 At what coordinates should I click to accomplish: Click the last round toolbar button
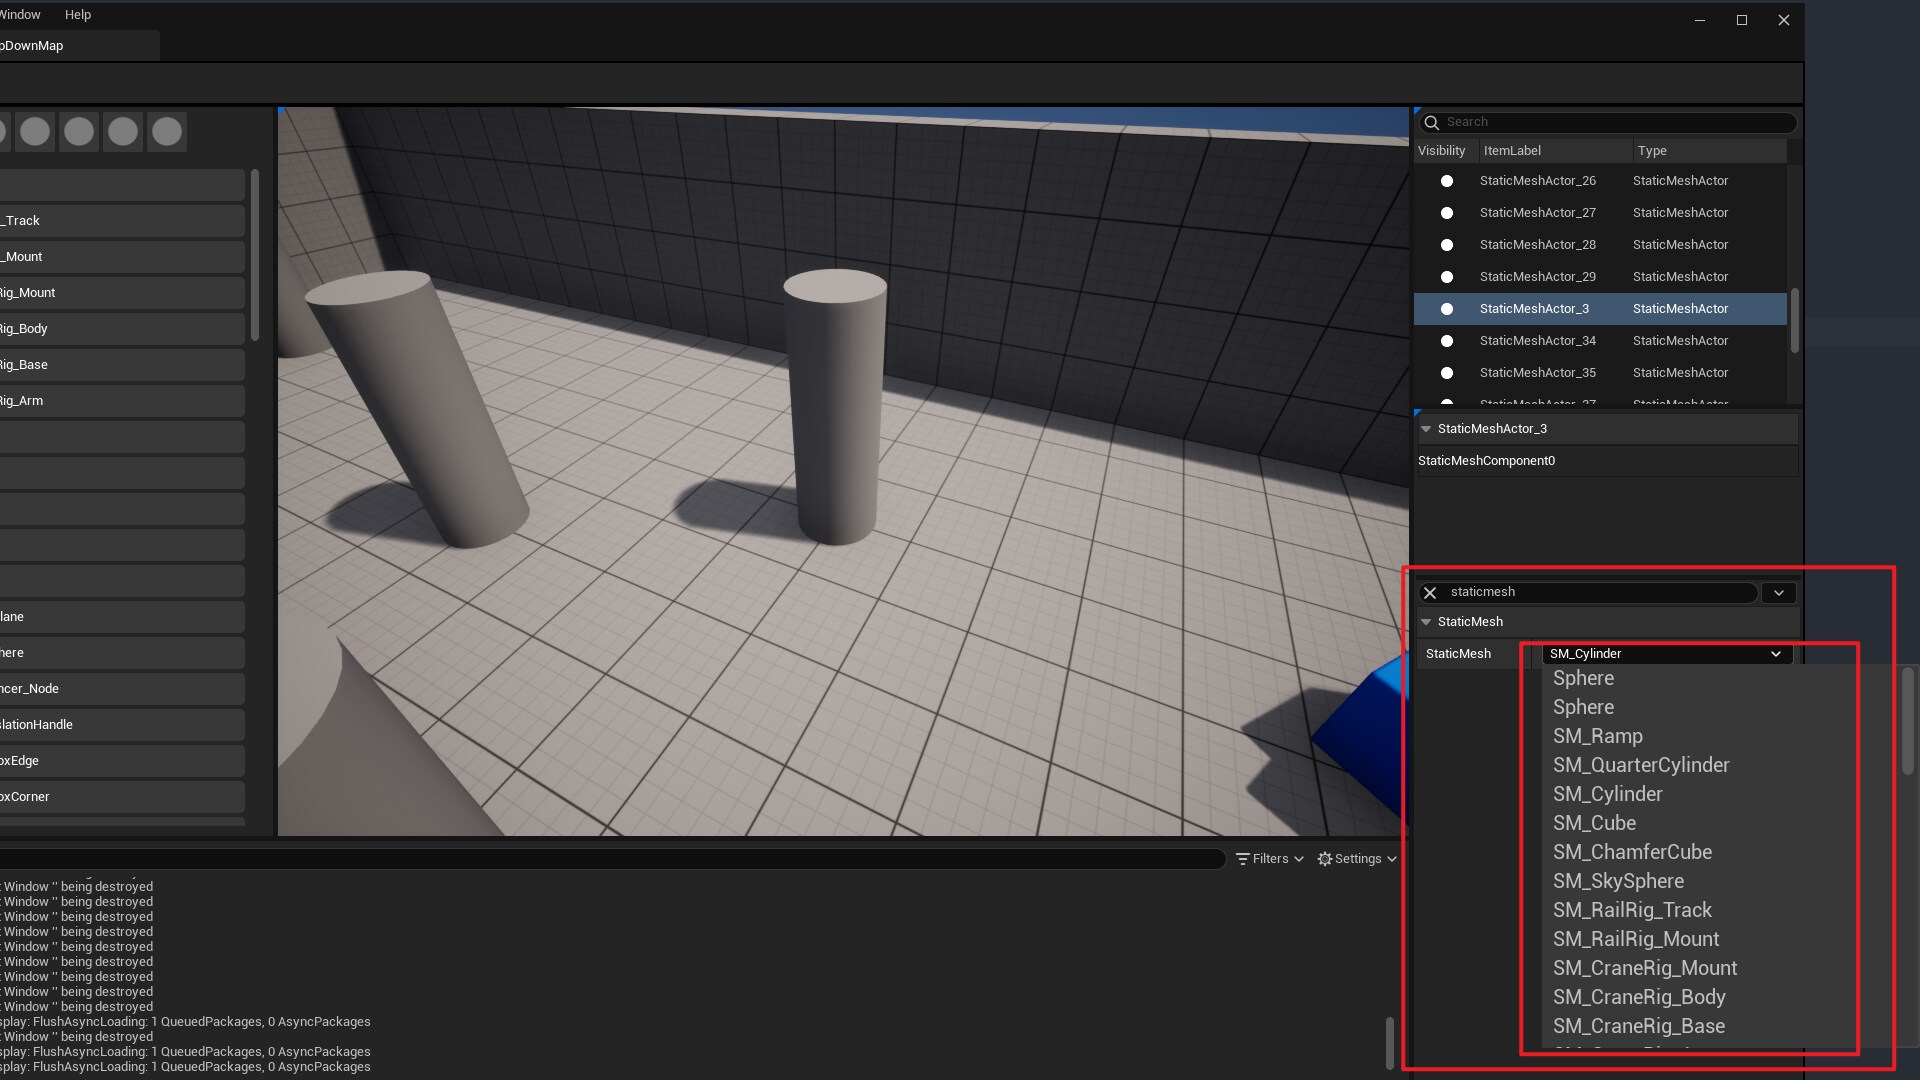[x=167, y=132]
